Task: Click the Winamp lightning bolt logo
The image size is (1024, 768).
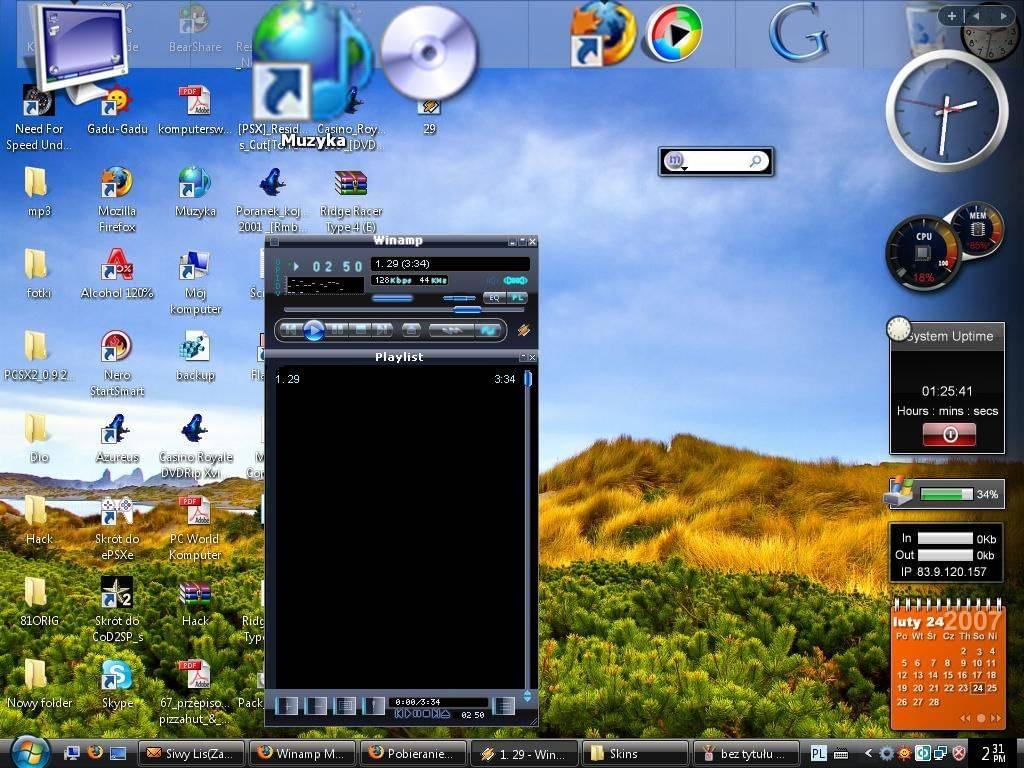Action: tap(523, 330)
